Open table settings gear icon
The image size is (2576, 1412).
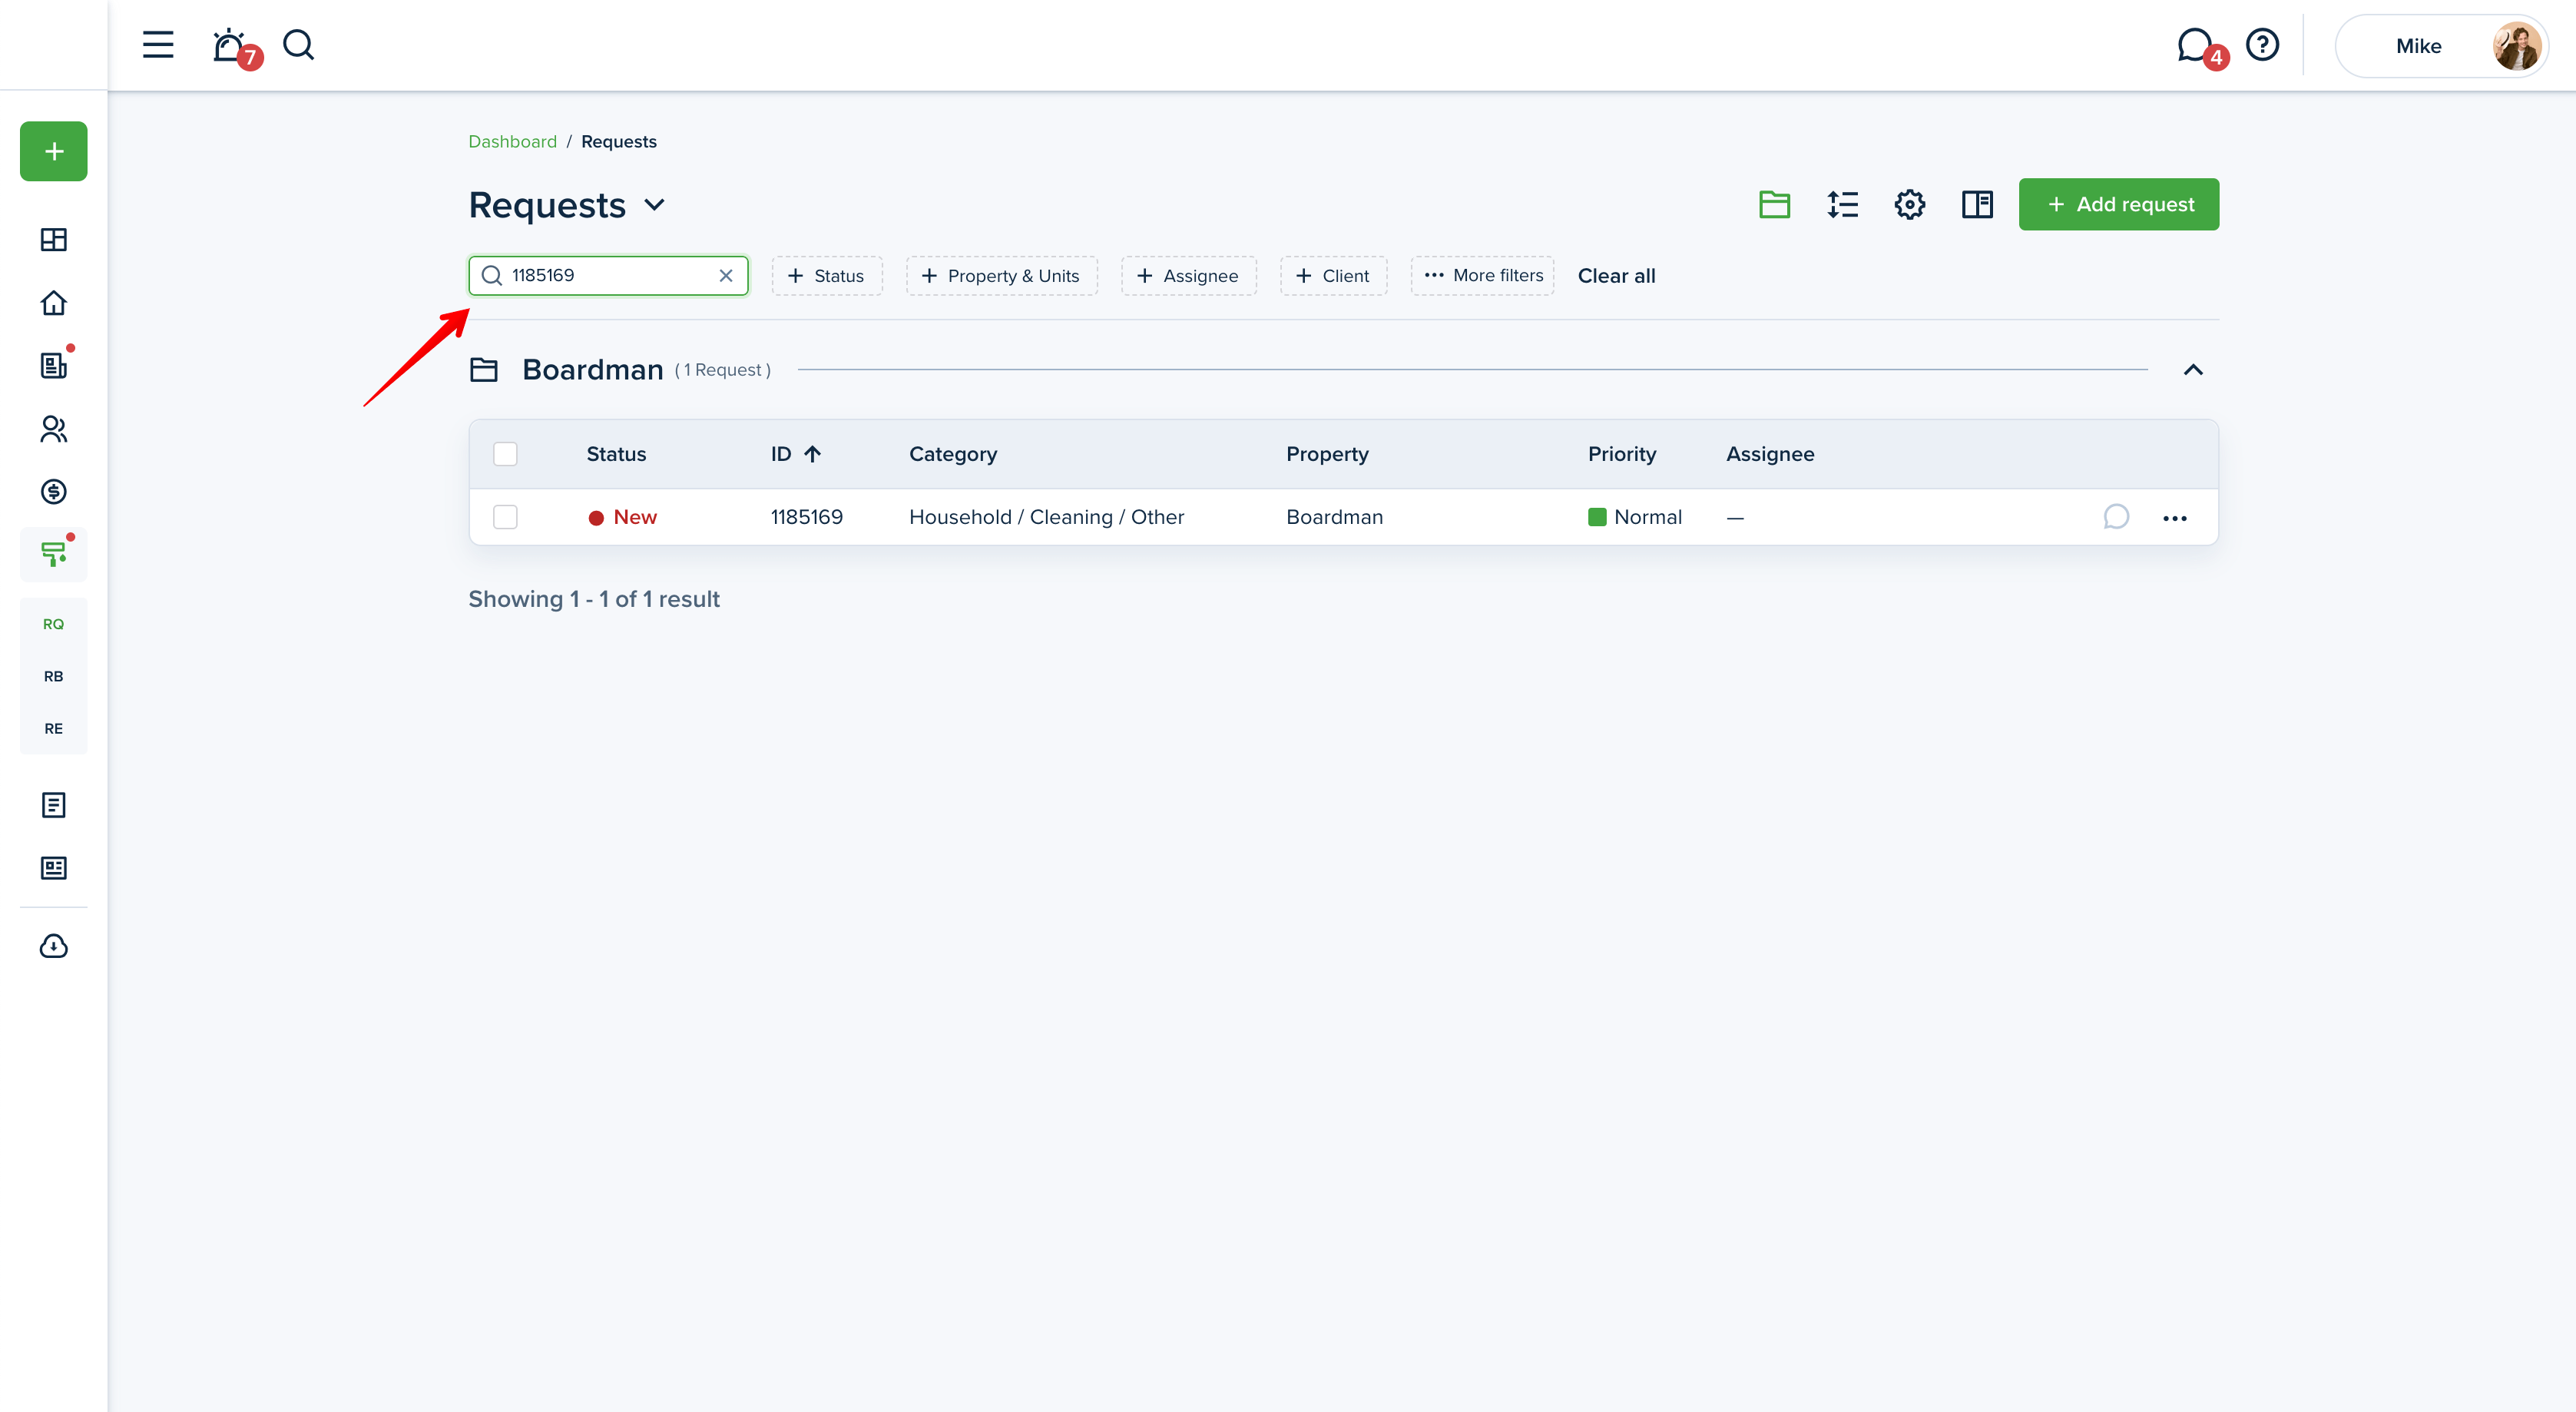tap(1909, 204)
